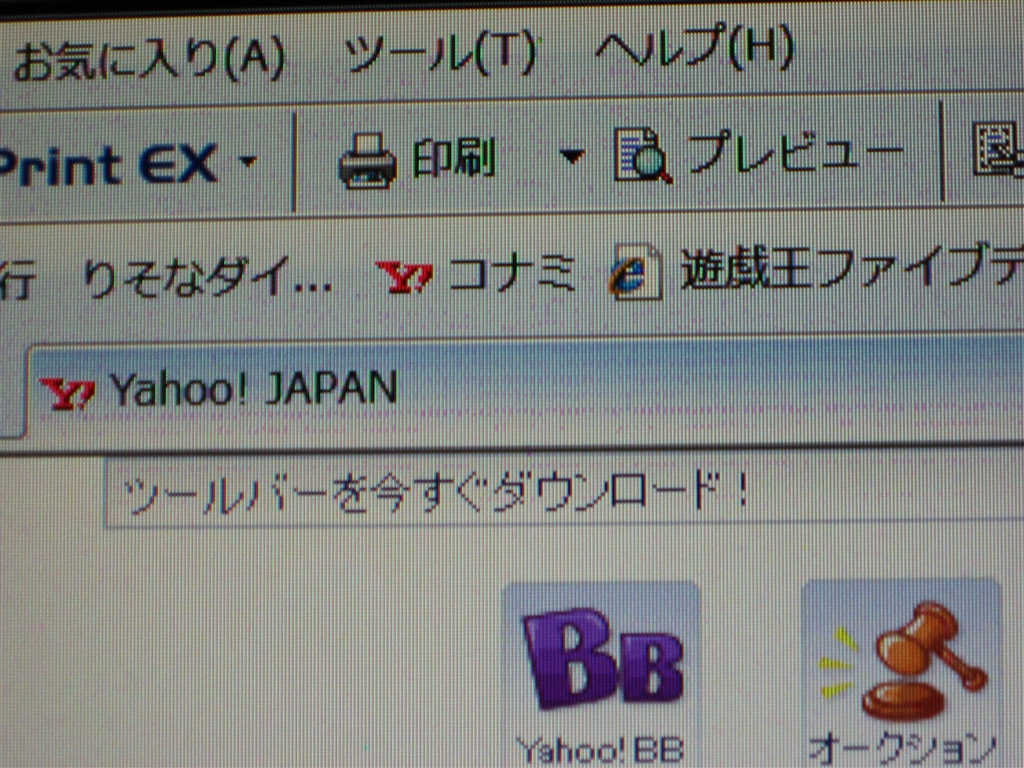This screenshot has height=768, width=1024.
Task: Click the IE page icon beside 遊戯王
Action: (636, 271)
